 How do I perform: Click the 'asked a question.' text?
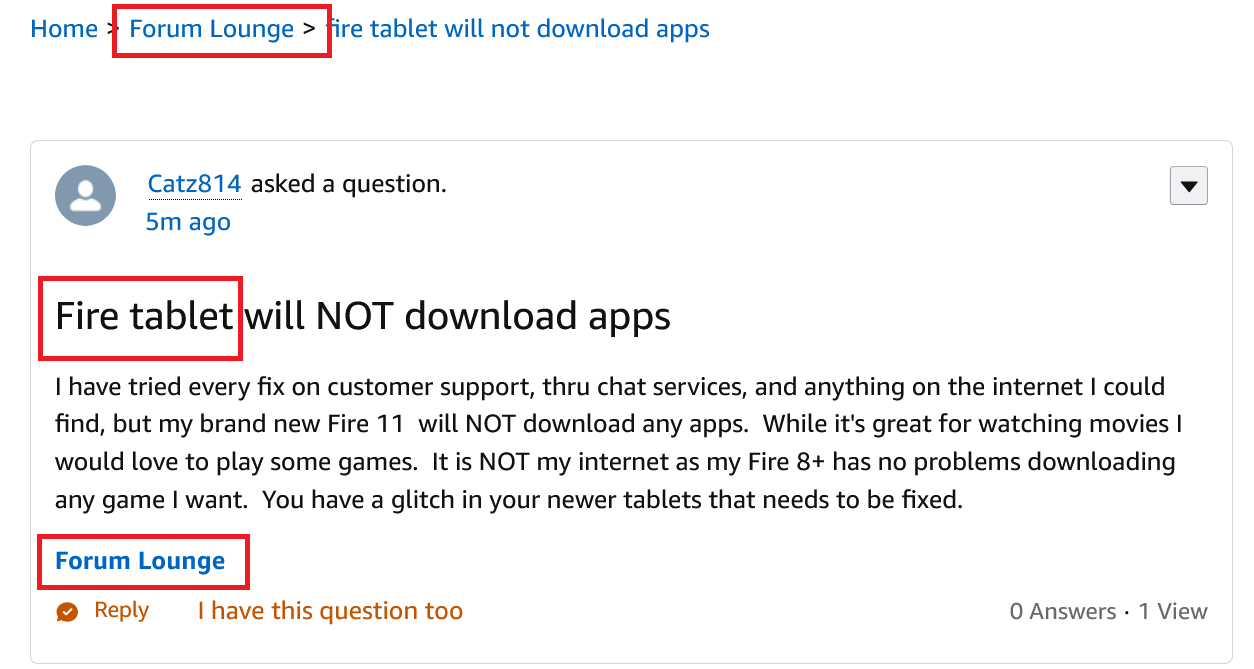(348, 184)
